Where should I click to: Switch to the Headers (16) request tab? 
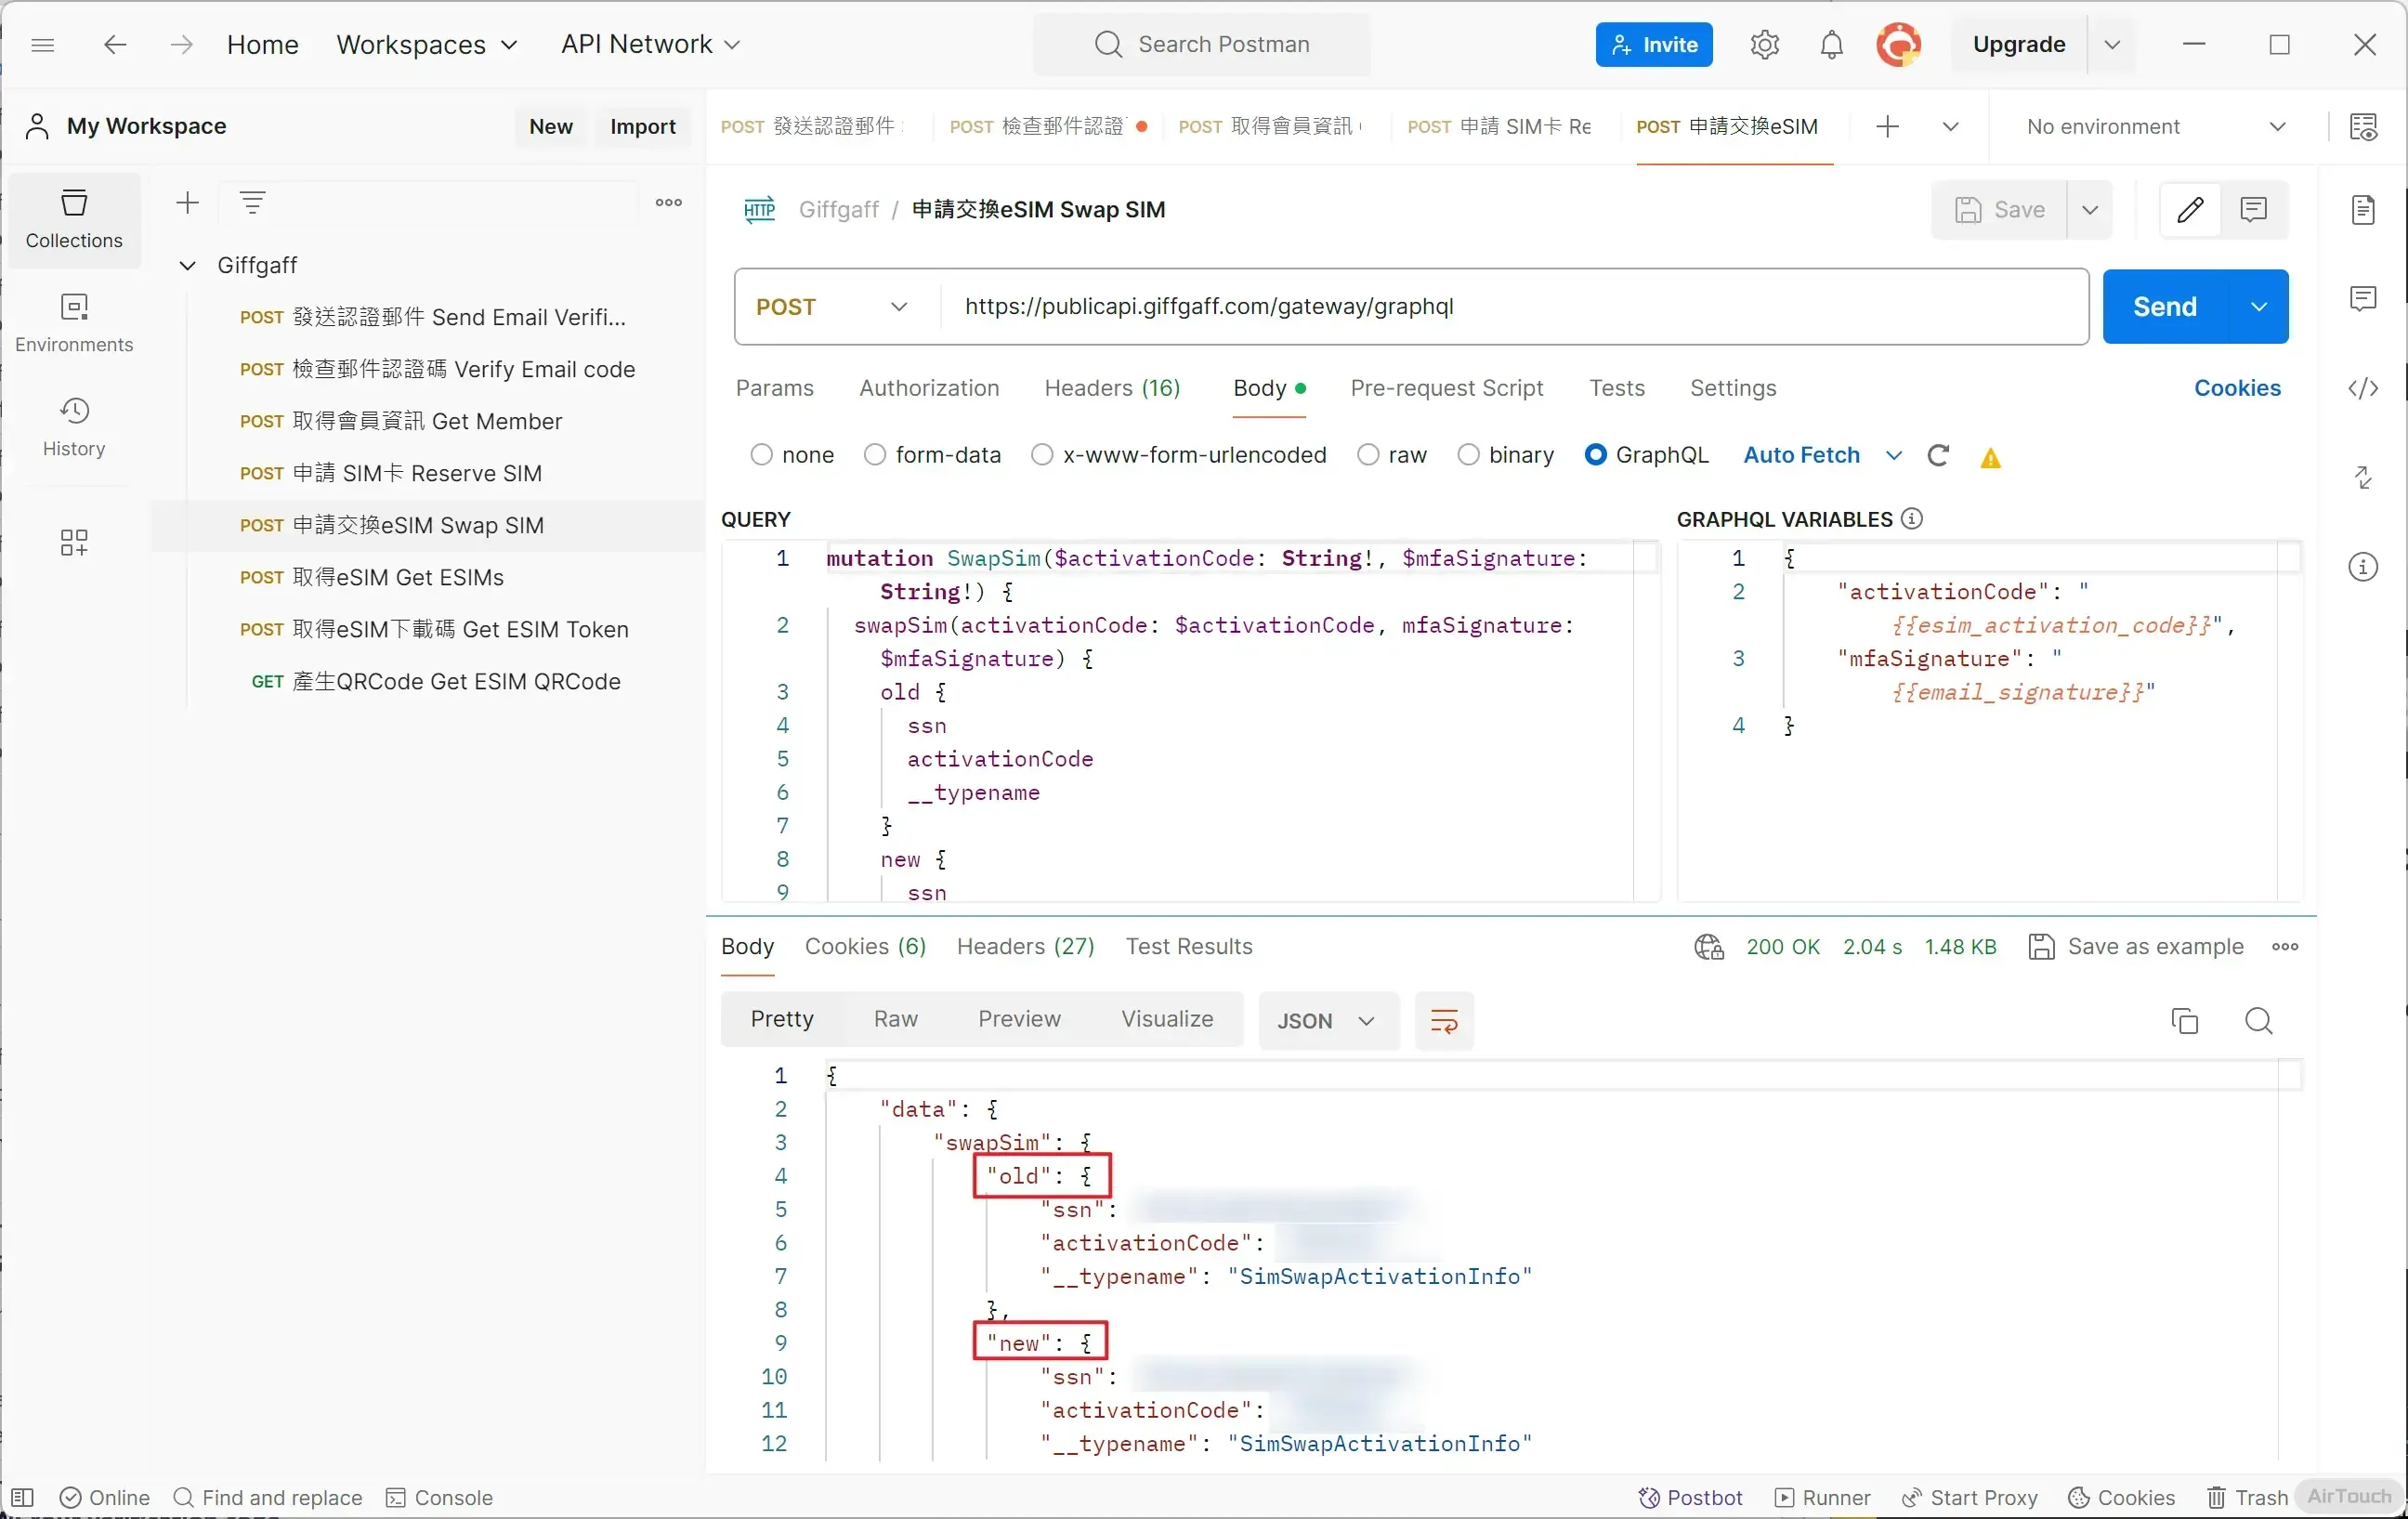pos(1112,388)
